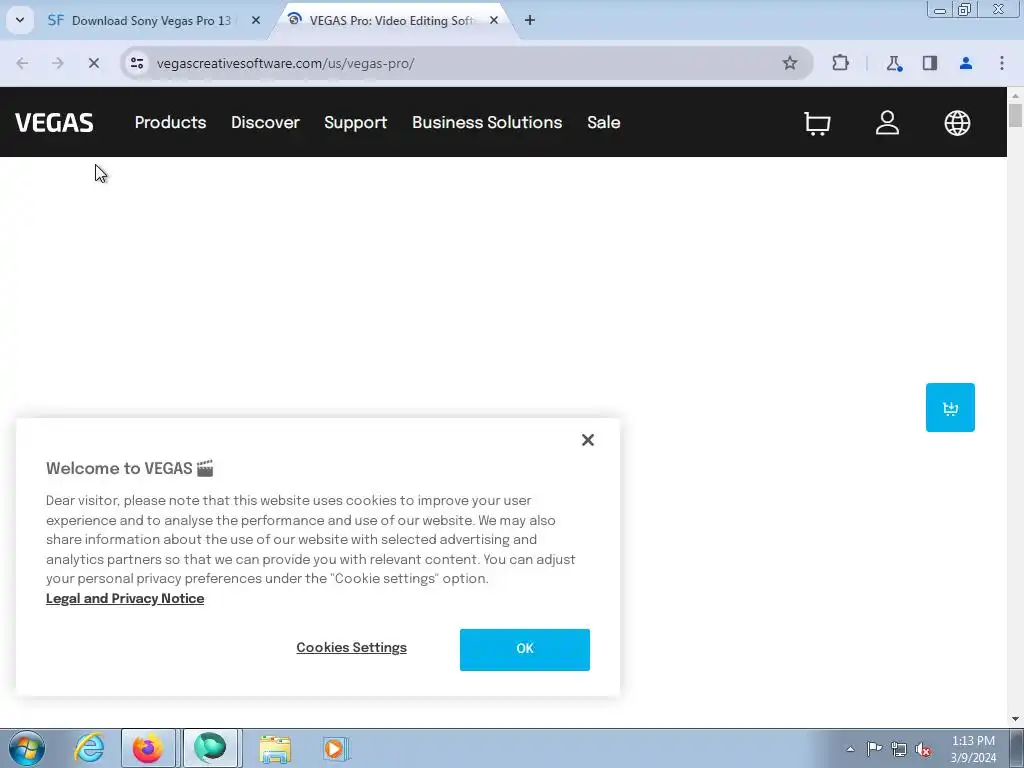
Task: Open the Discover menu
Action: pyautogui.click(x=265, y=123)
